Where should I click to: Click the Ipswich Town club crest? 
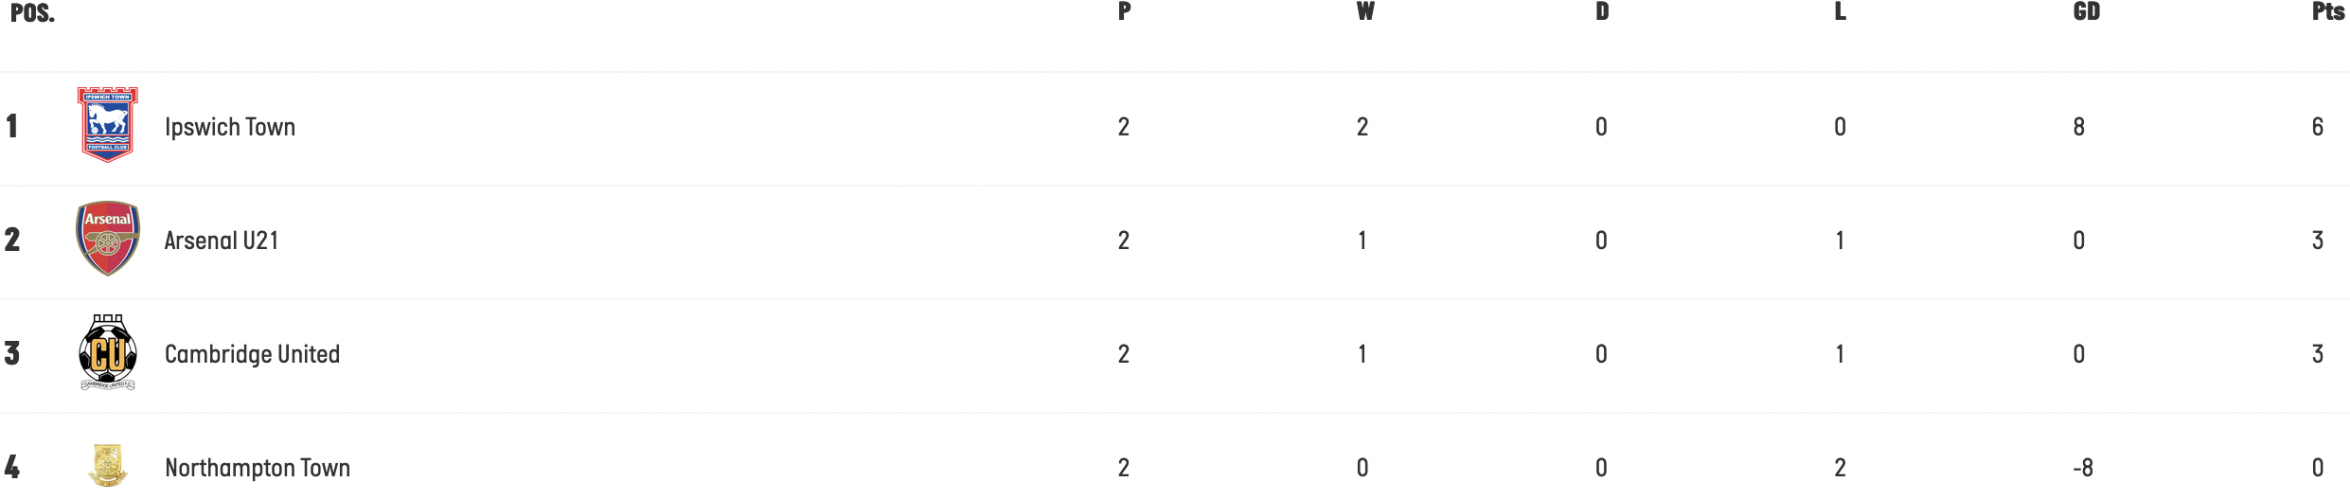(108, 125)
